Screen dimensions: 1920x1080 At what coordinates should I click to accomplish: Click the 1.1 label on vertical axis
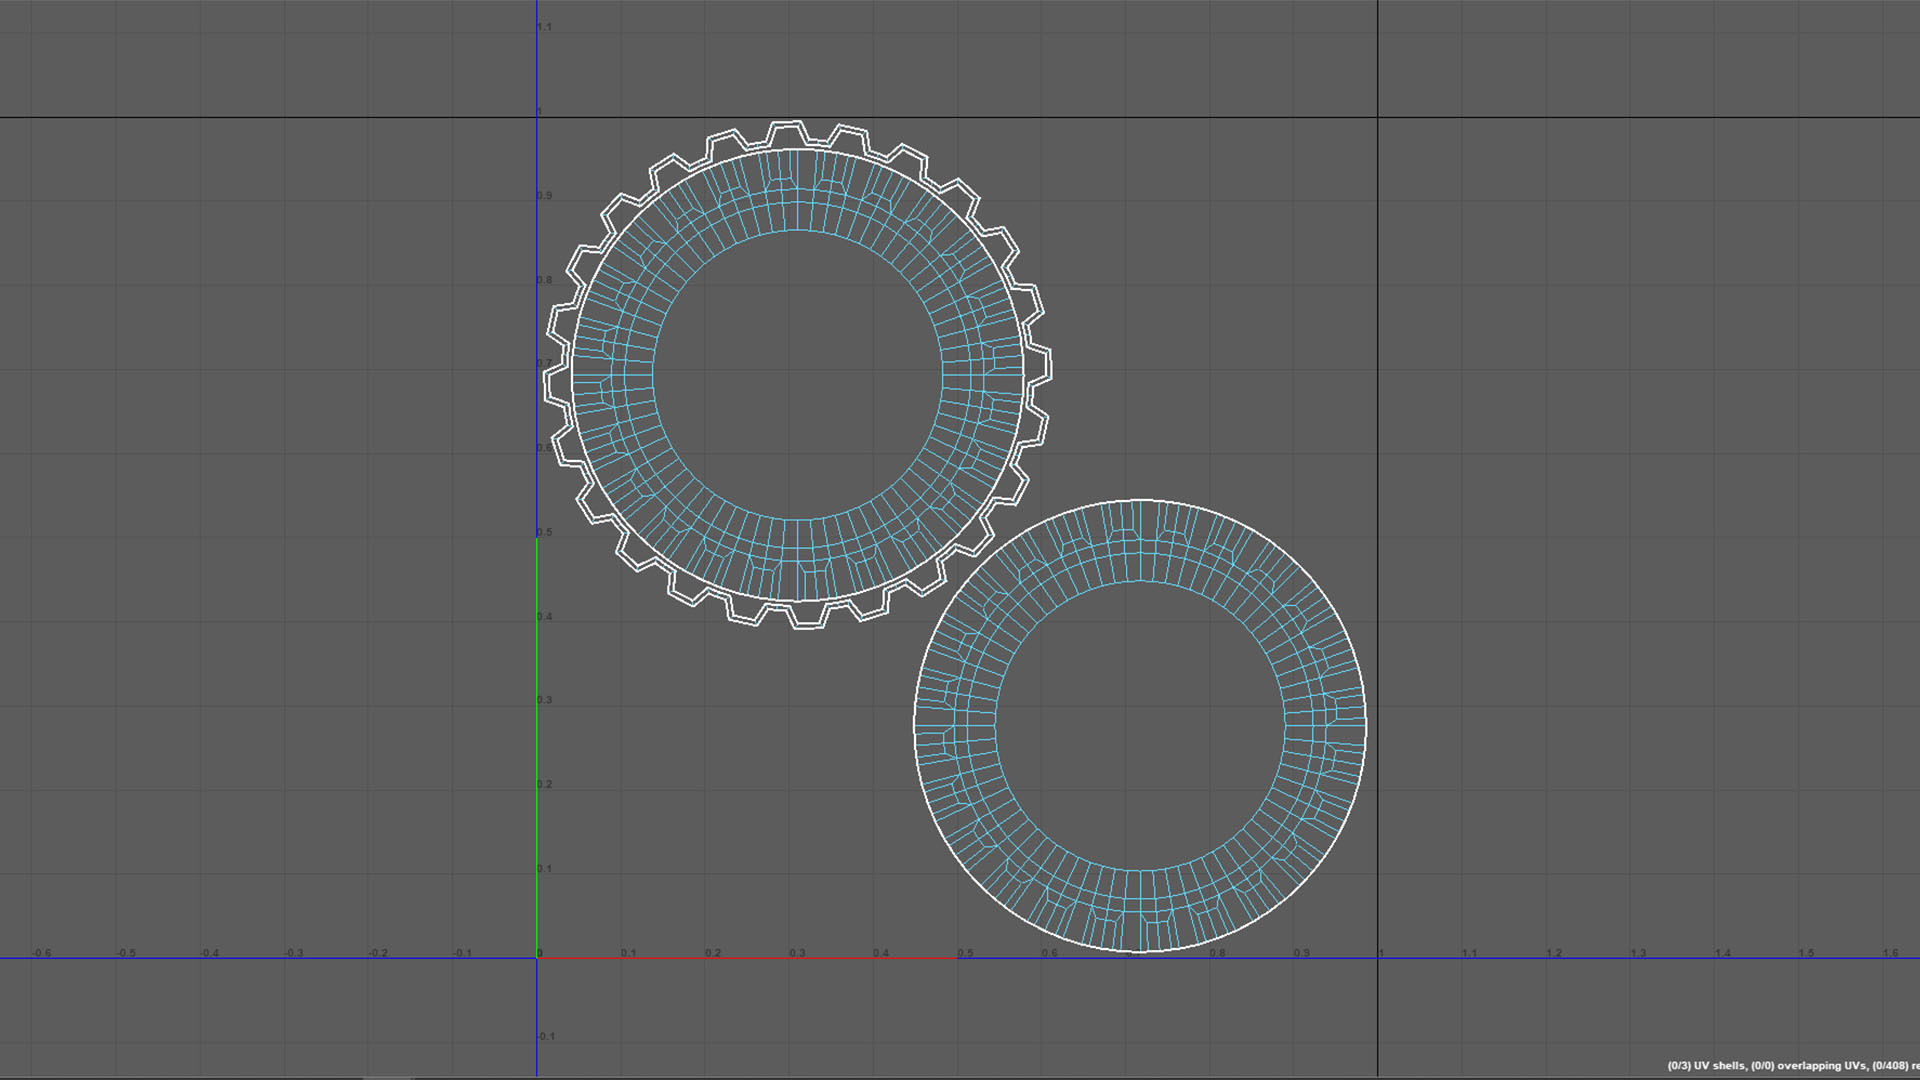544,27
